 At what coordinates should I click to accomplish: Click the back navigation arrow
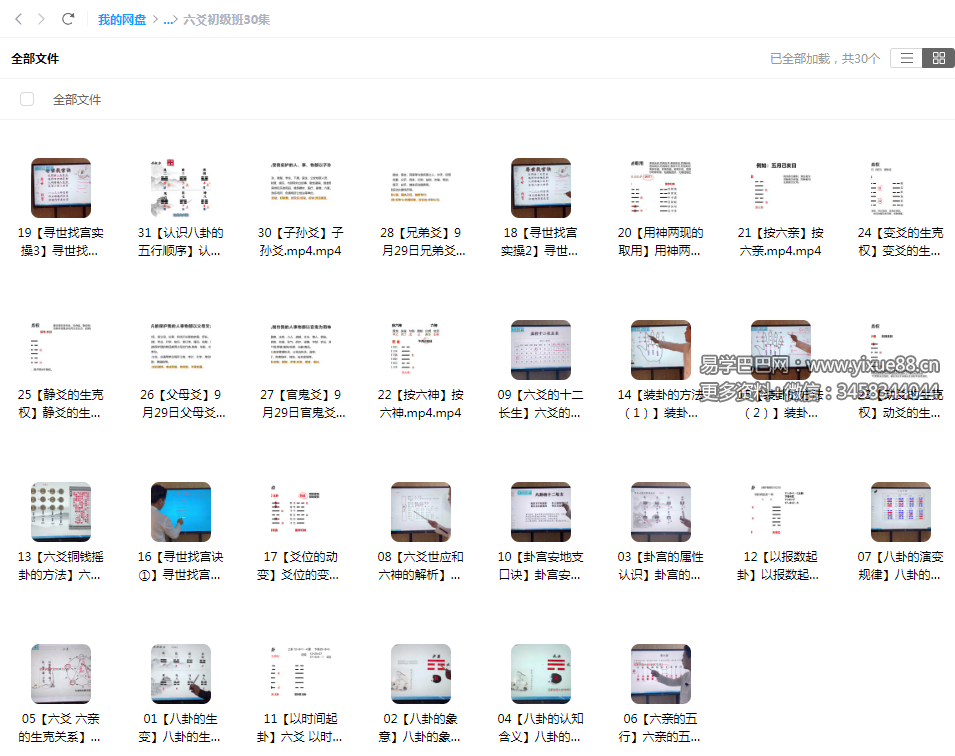(x=16, y=17)
